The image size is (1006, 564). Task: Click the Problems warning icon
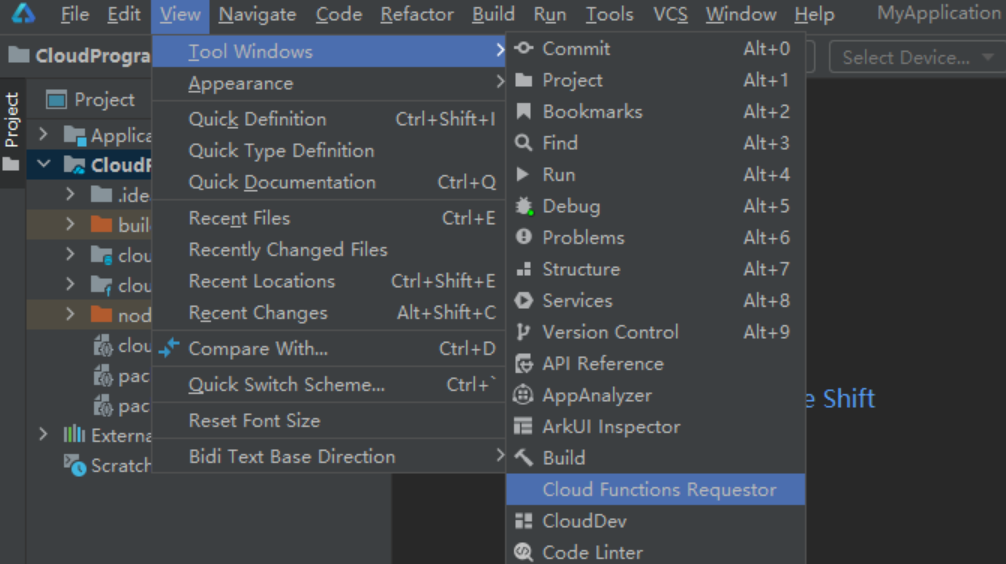click(523, 238)
